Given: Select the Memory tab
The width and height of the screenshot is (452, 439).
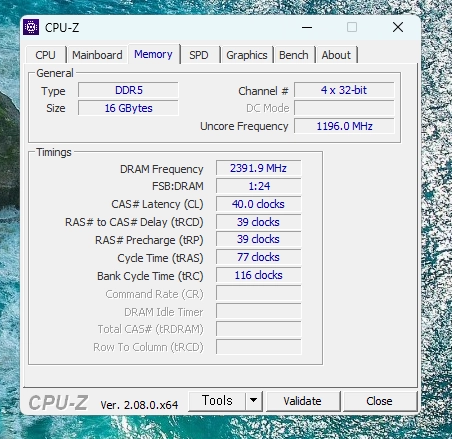Looking at the screenshot, I should pyautogui.click(x=153, y=54).
